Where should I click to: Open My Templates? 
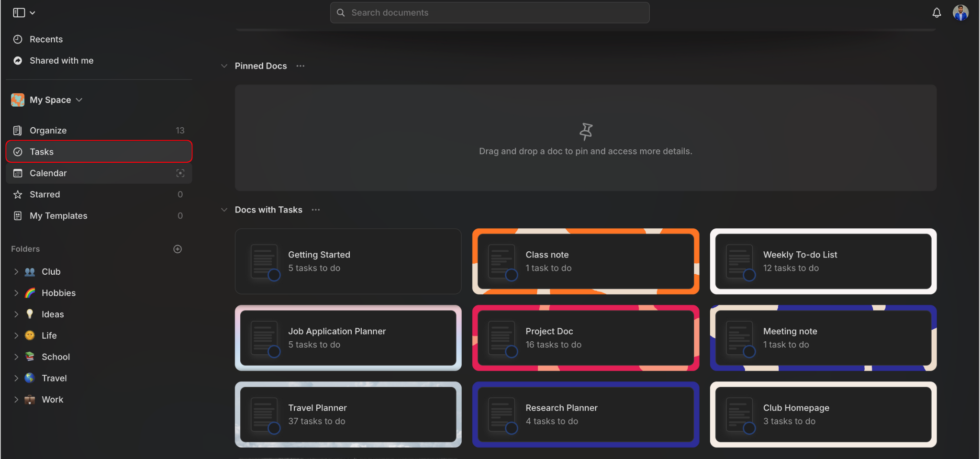(58, 216)
